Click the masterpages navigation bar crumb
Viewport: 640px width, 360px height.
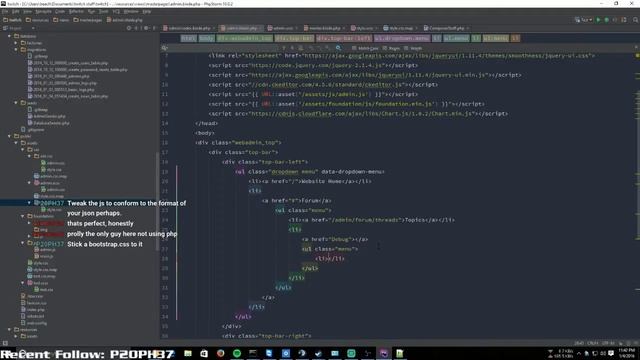click(x=88, y=20)
